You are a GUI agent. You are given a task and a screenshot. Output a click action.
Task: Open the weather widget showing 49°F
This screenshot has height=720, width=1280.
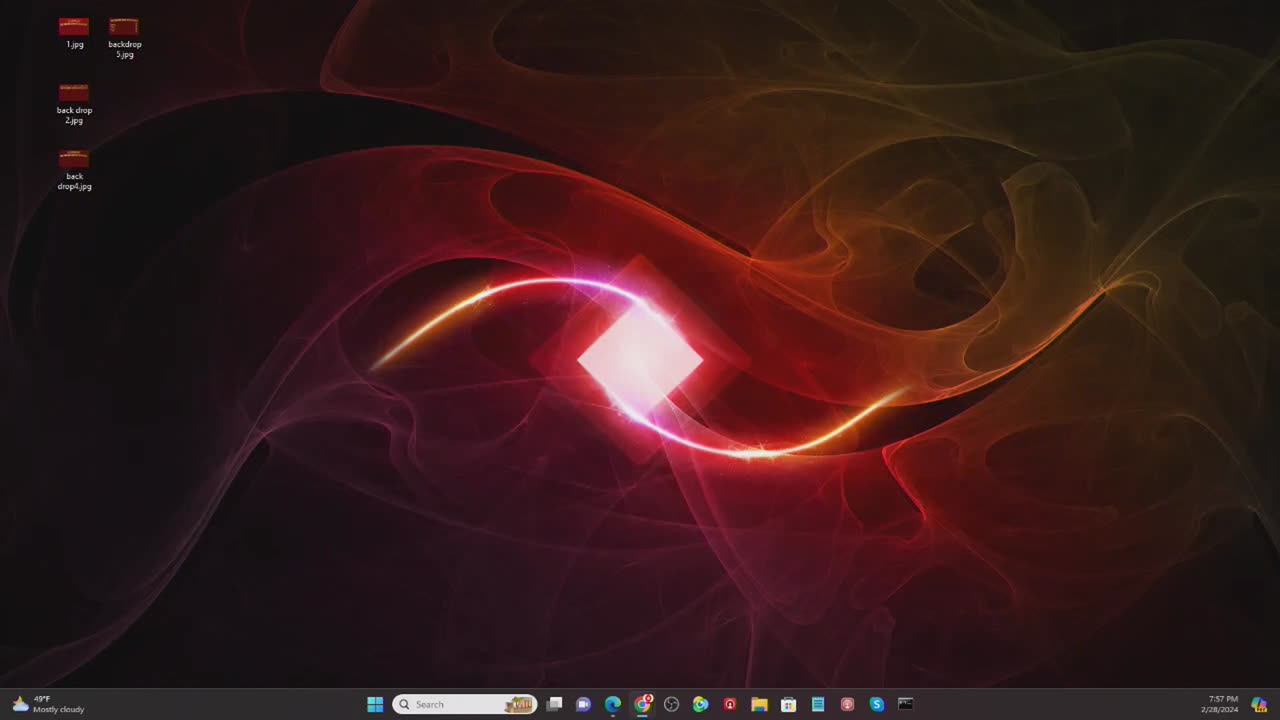(48, 704)
